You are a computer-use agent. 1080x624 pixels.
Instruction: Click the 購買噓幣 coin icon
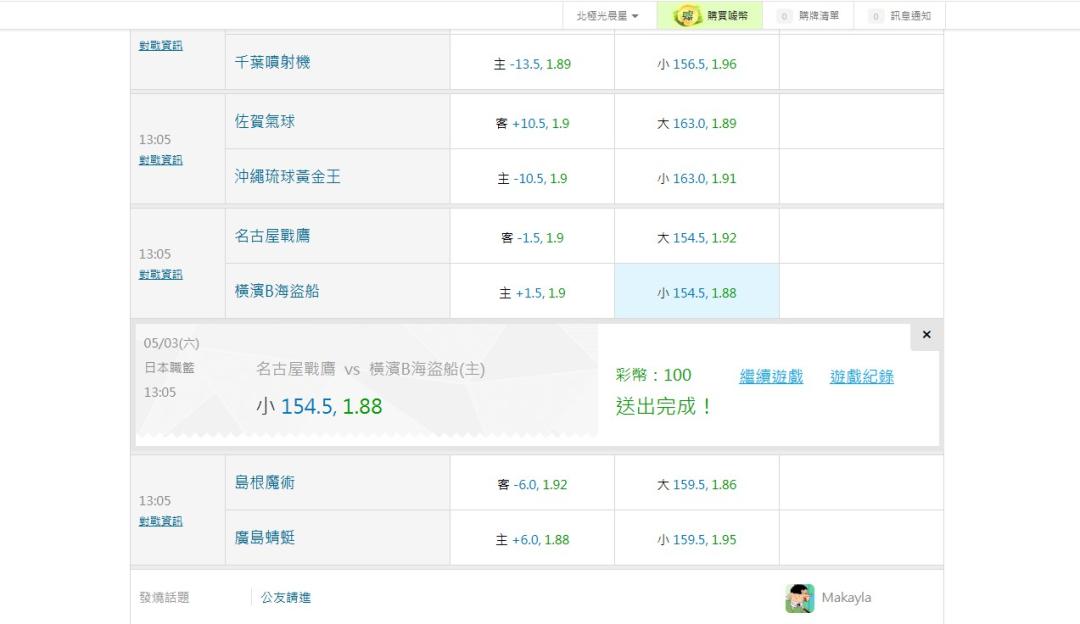pos(687,16)
